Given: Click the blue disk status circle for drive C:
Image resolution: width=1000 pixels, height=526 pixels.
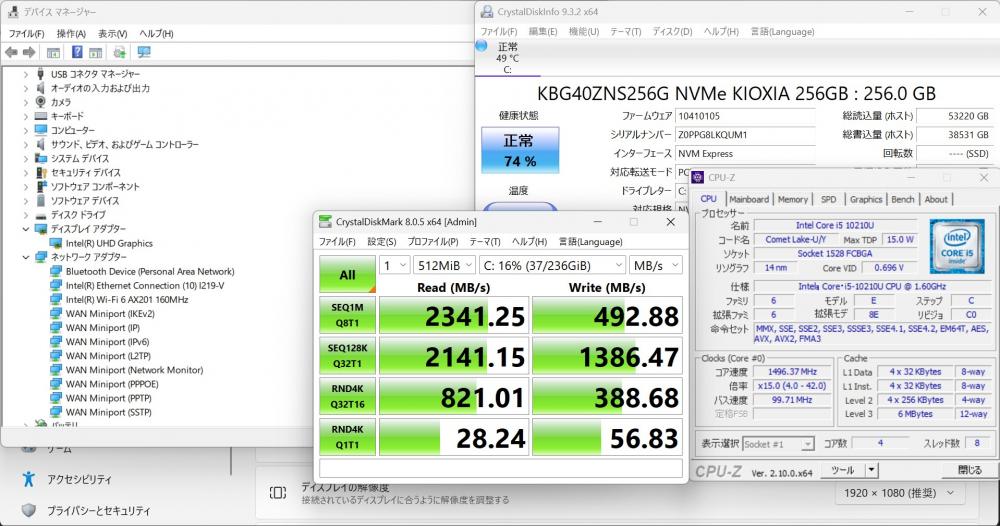Looking at the screenshot, I should (x=482, y=46).
